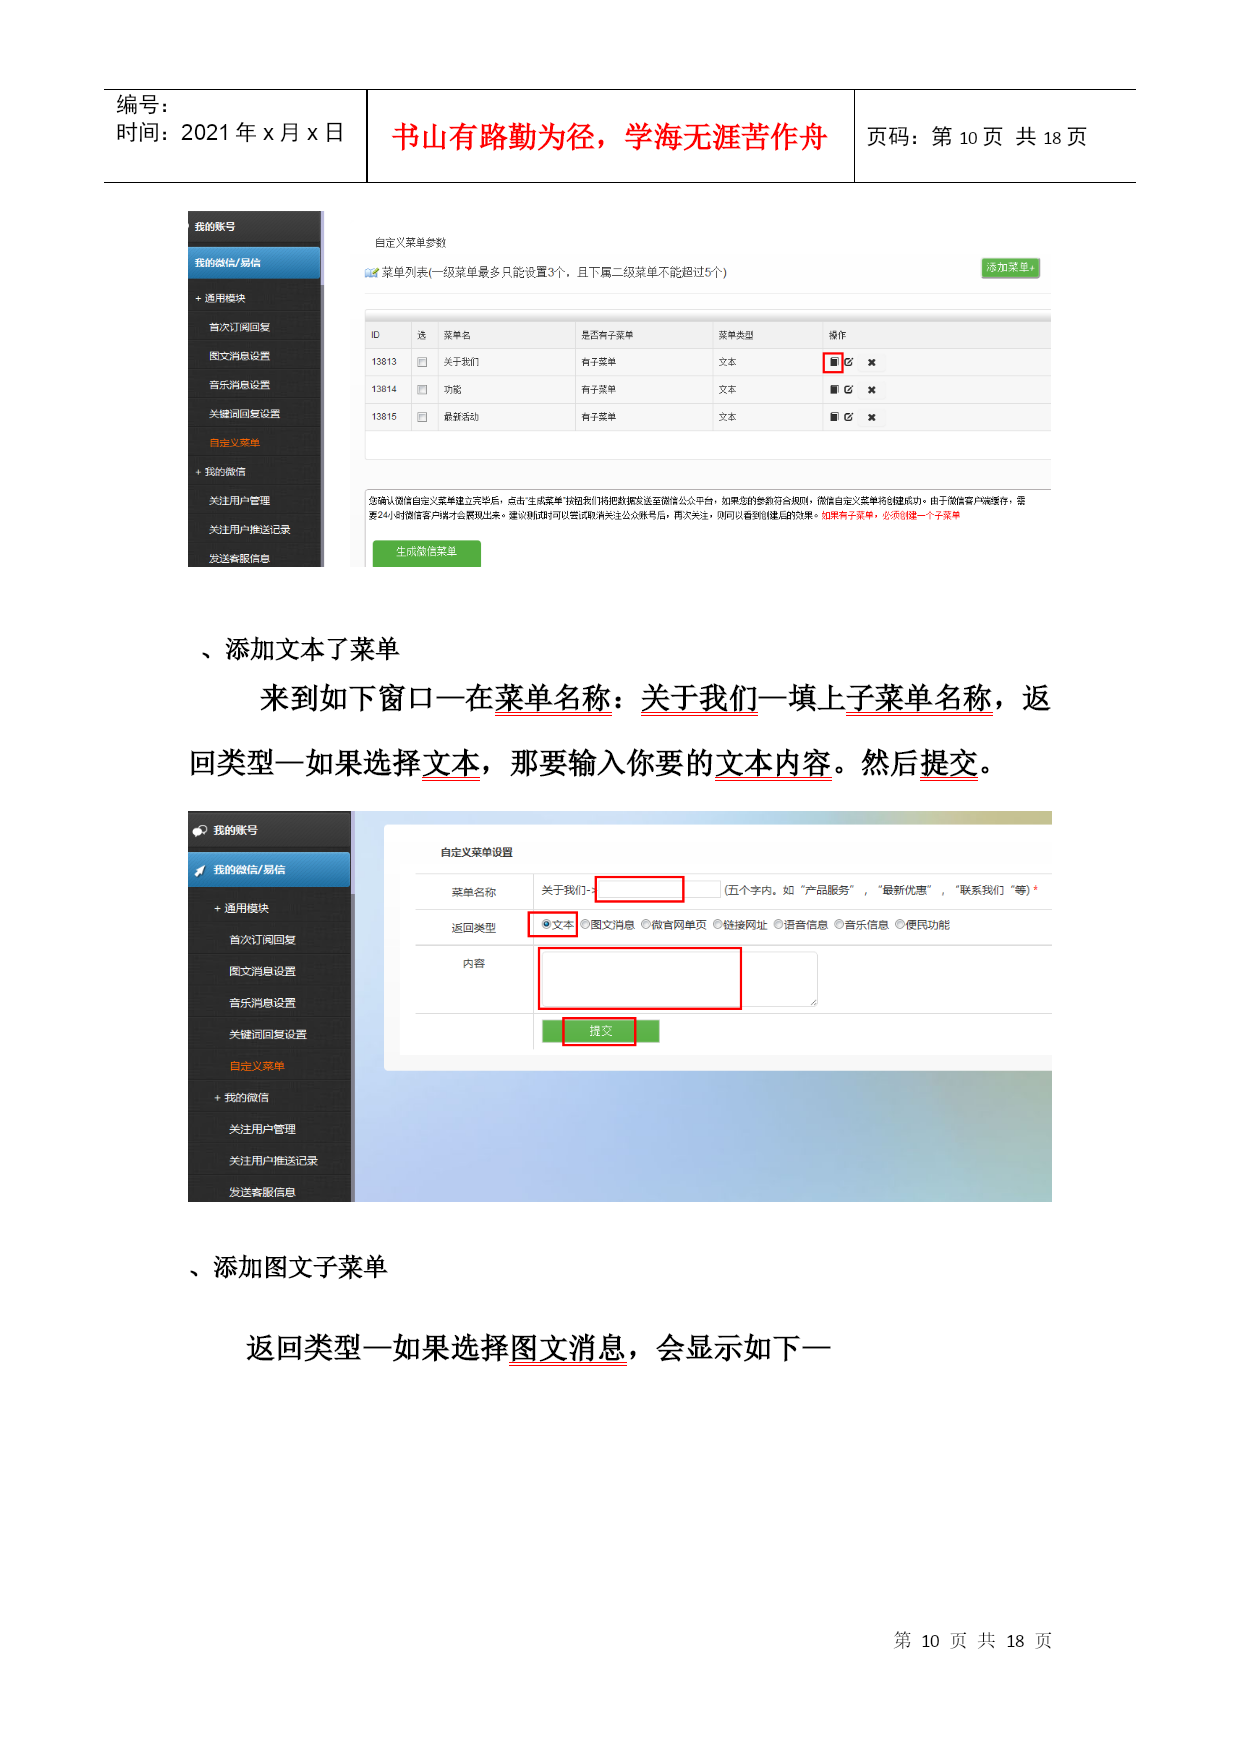Click add-submenu icon for row 13815 最新活动

pyautogui.click(x=834, y=417)
